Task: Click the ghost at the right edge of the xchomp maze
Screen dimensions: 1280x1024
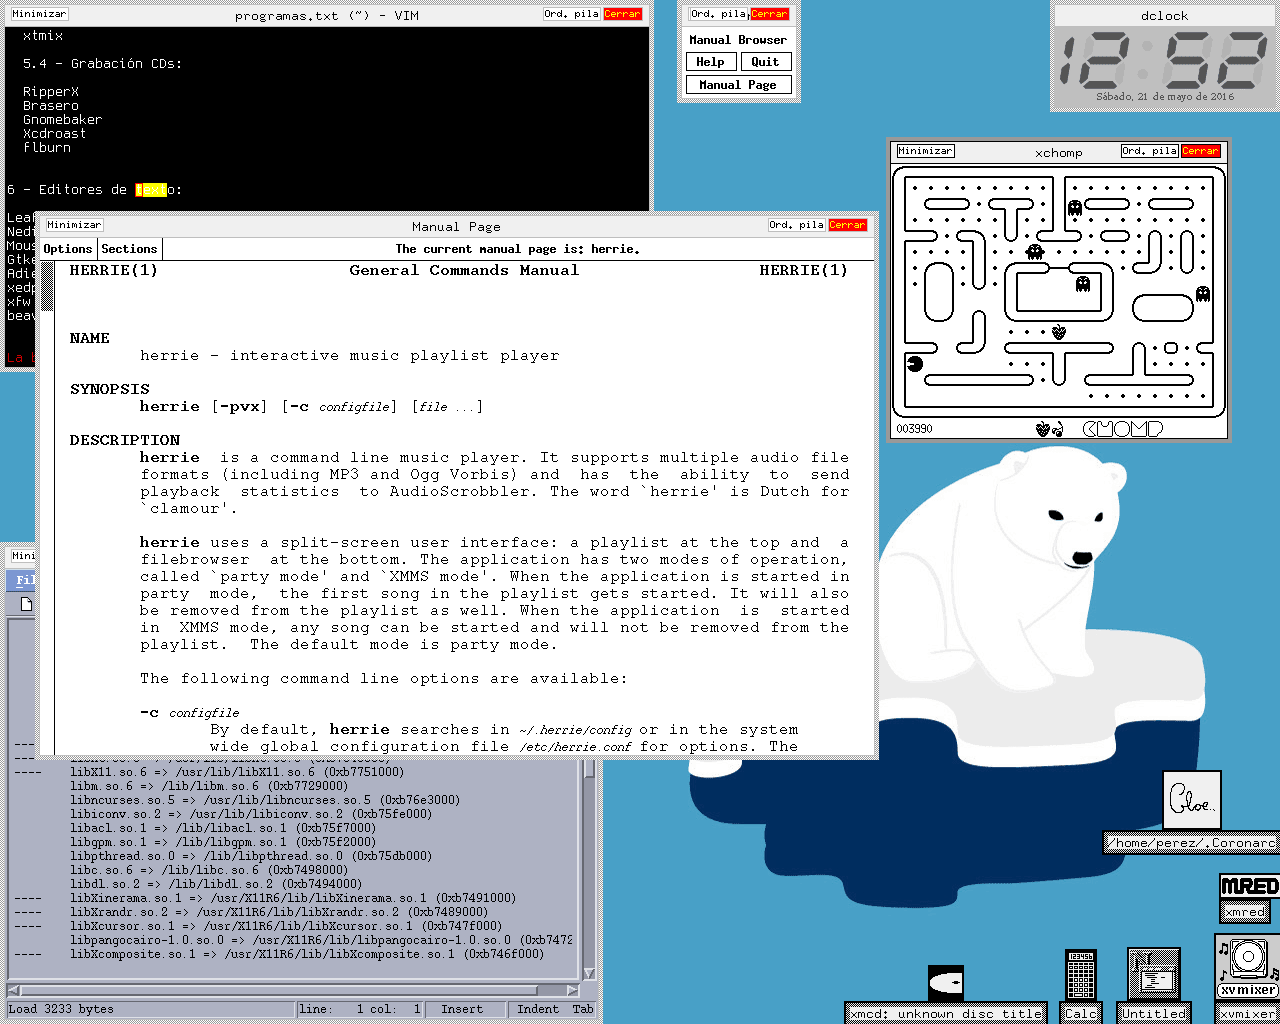Action: pyautogui.click(x=1202, y=294)
